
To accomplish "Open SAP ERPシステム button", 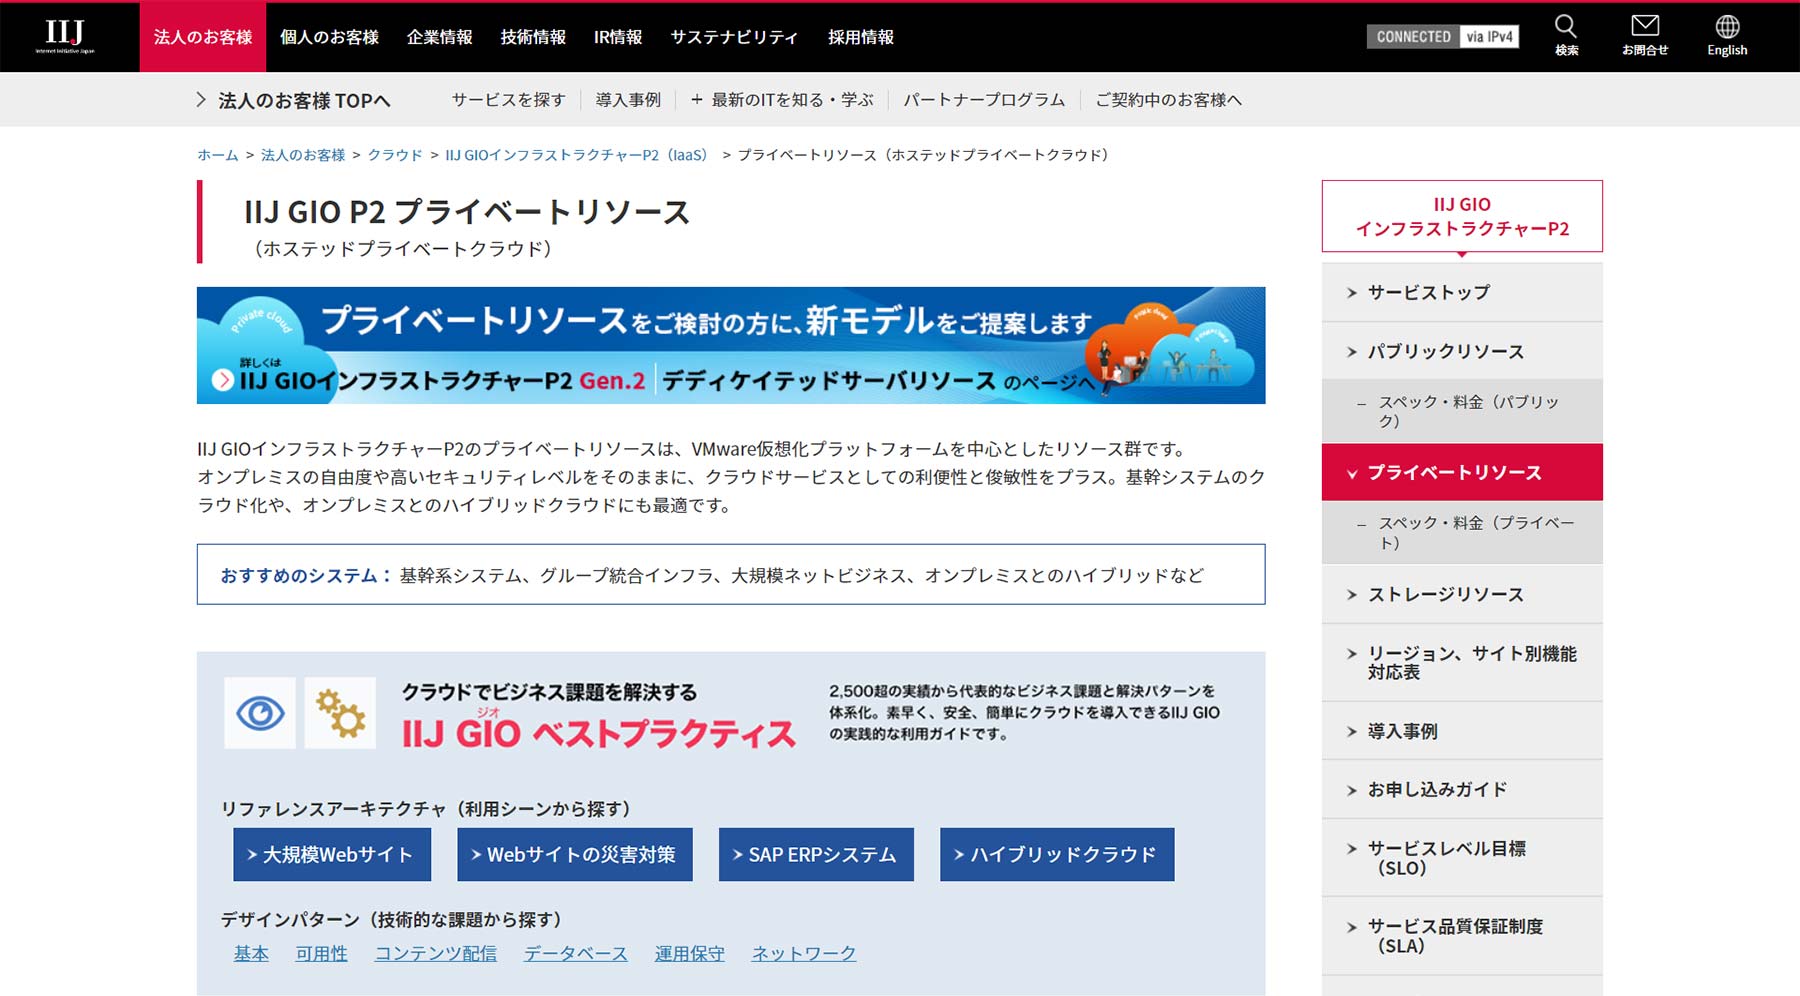I will tap(816, 854).
